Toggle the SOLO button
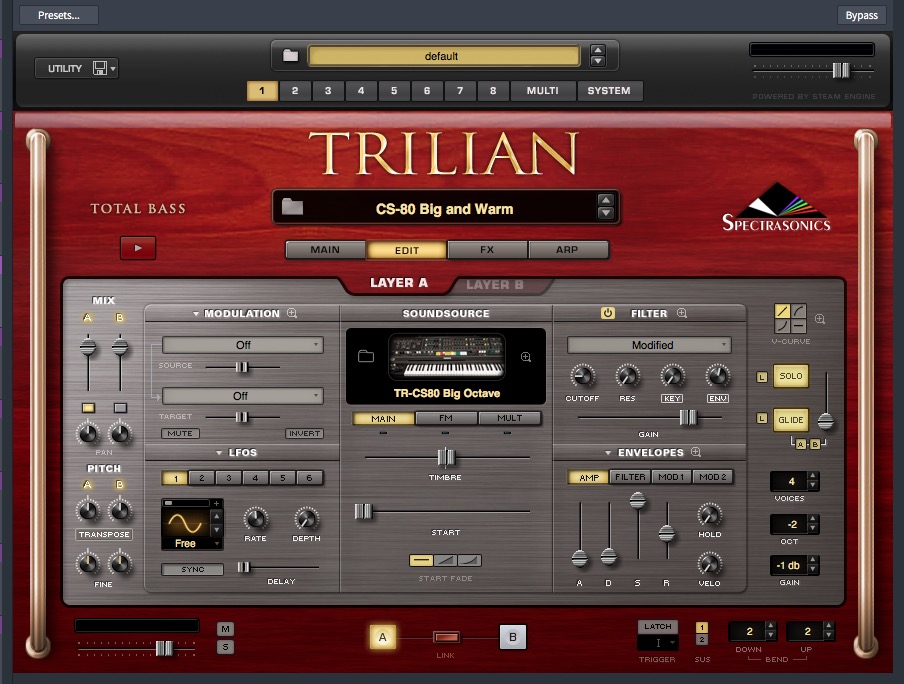The width and height of the screenshot is (904, 684). (x=791, y=377)
